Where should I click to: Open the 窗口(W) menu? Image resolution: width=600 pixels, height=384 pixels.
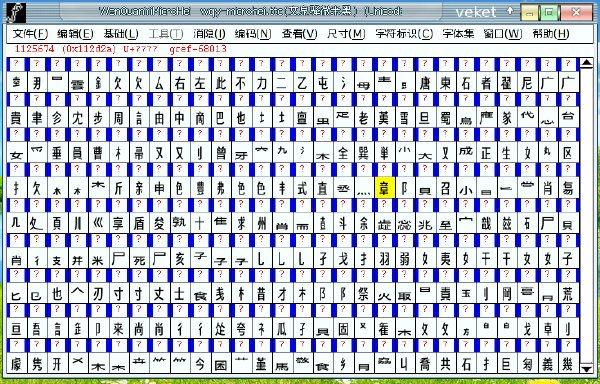[x=502, y=34]
